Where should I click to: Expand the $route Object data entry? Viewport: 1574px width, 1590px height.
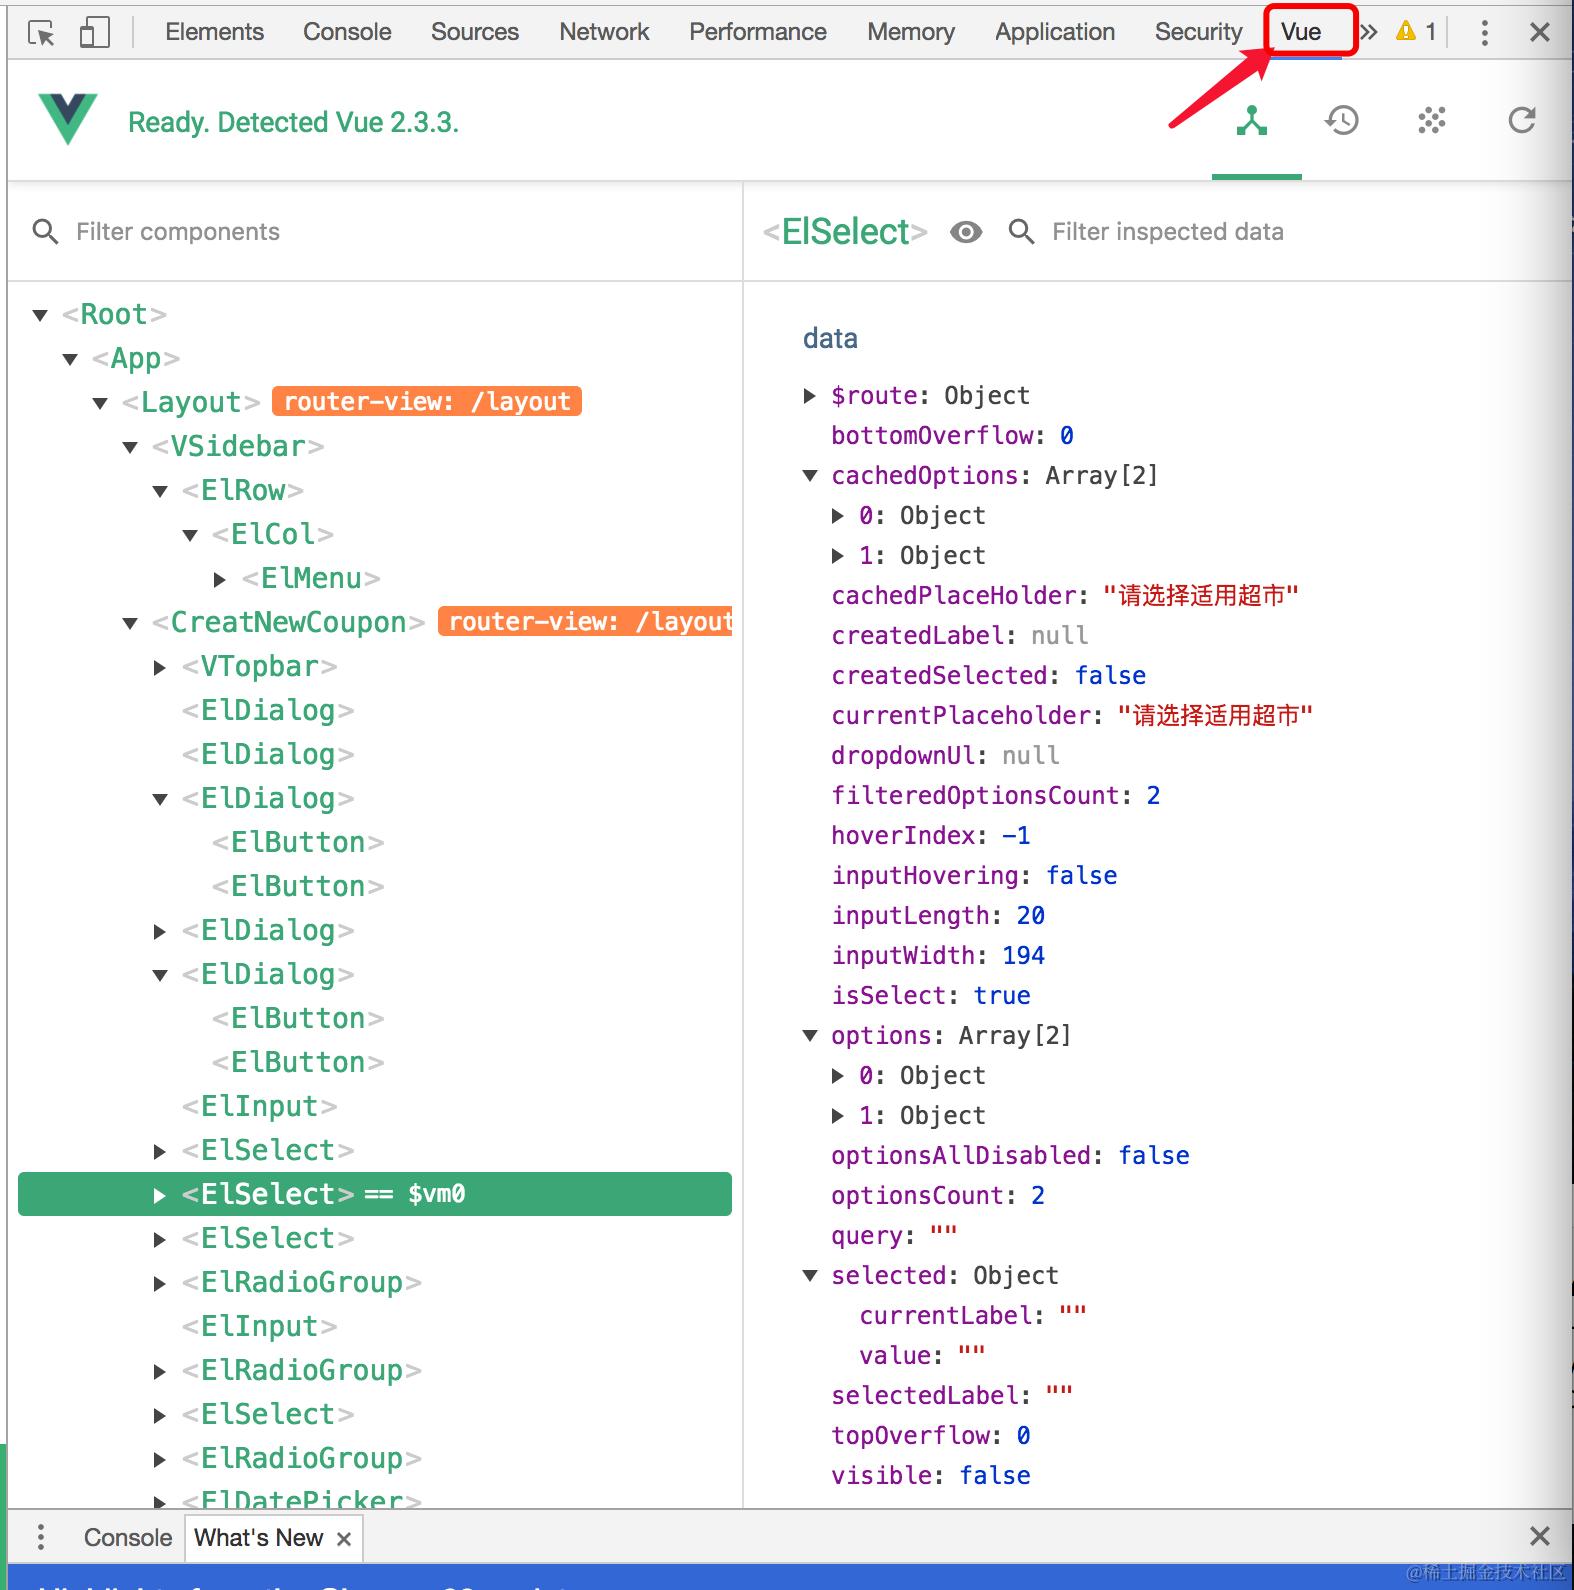pos(810,396)
